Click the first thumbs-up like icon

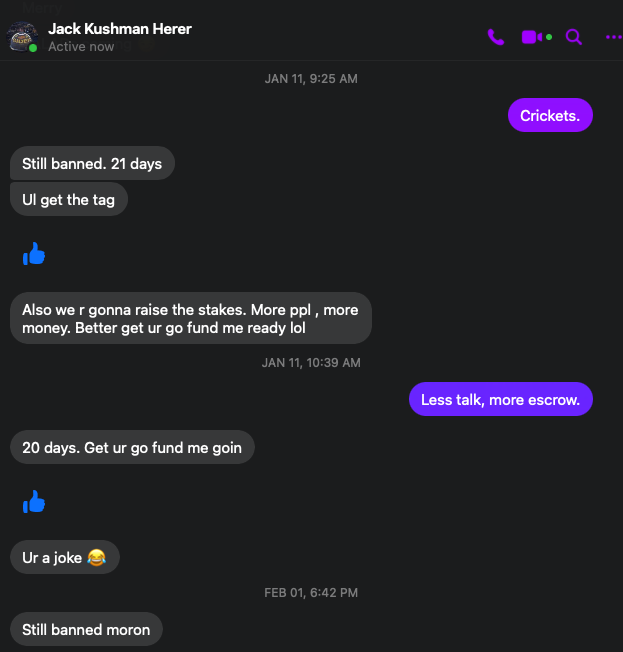pyautogui.click(x=34, y=255)
